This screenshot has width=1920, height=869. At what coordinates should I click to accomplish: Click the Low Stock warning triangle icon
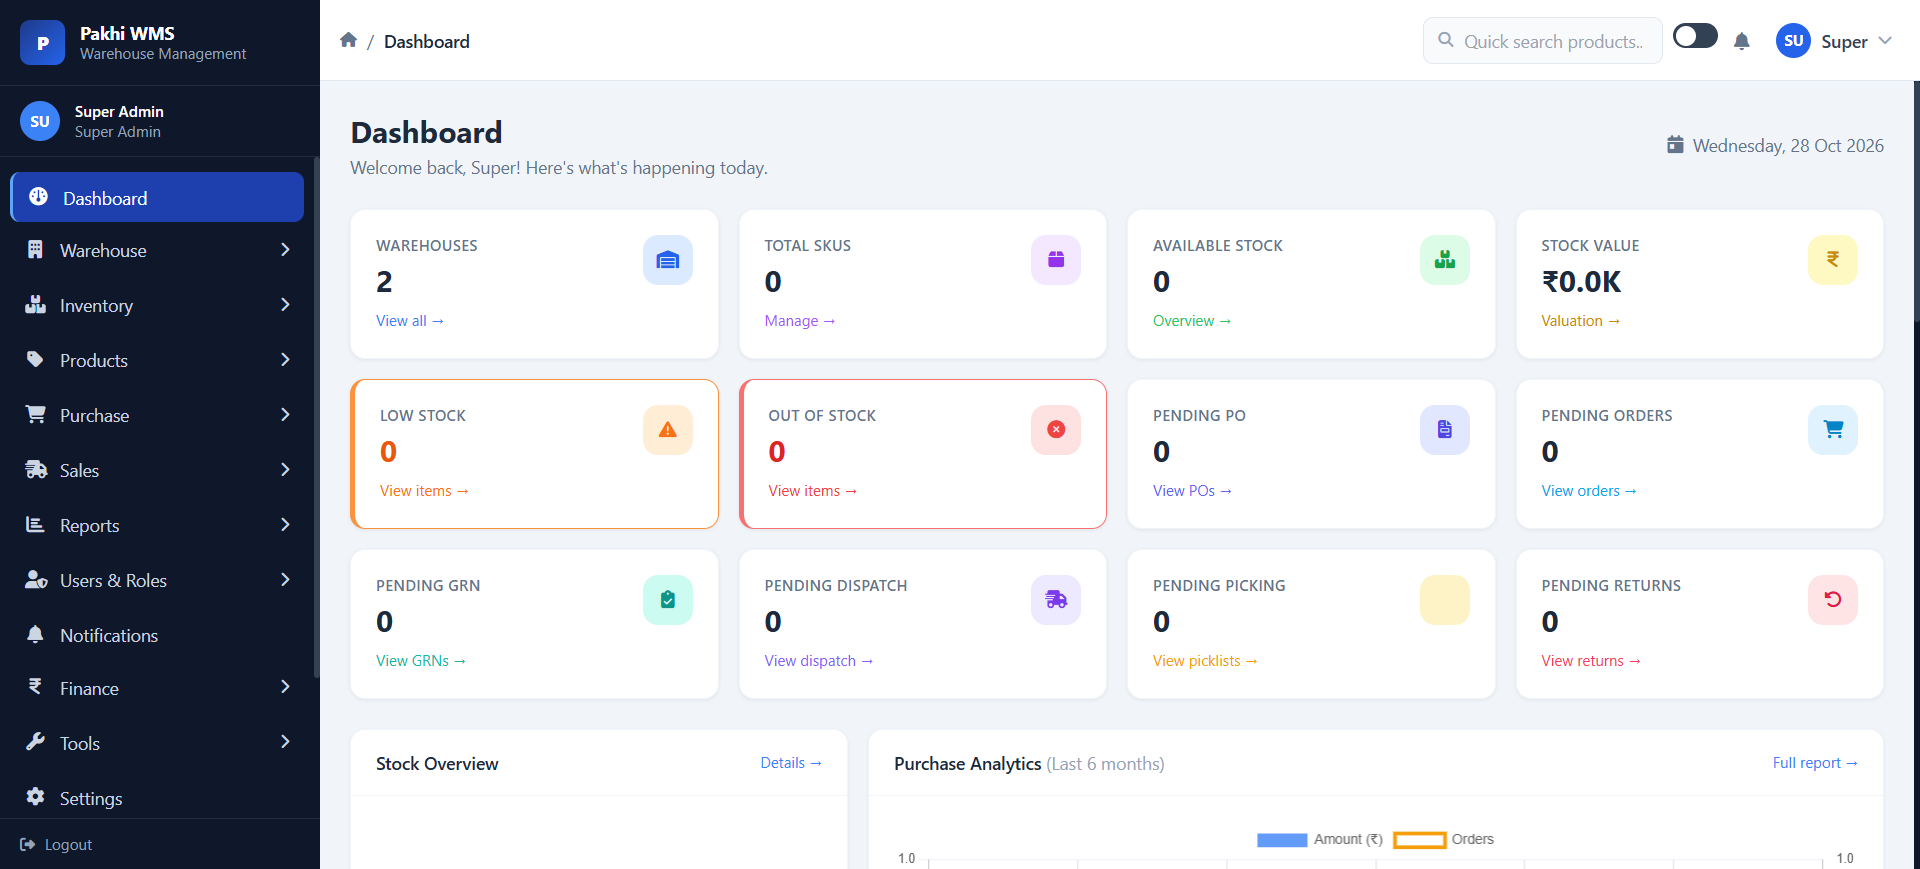click(668, 430)
